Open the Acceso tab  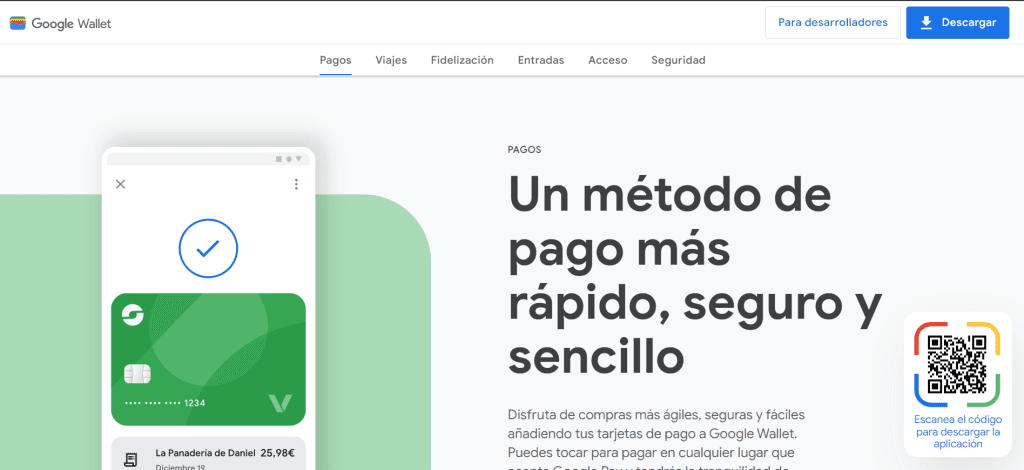coord(608,60)
